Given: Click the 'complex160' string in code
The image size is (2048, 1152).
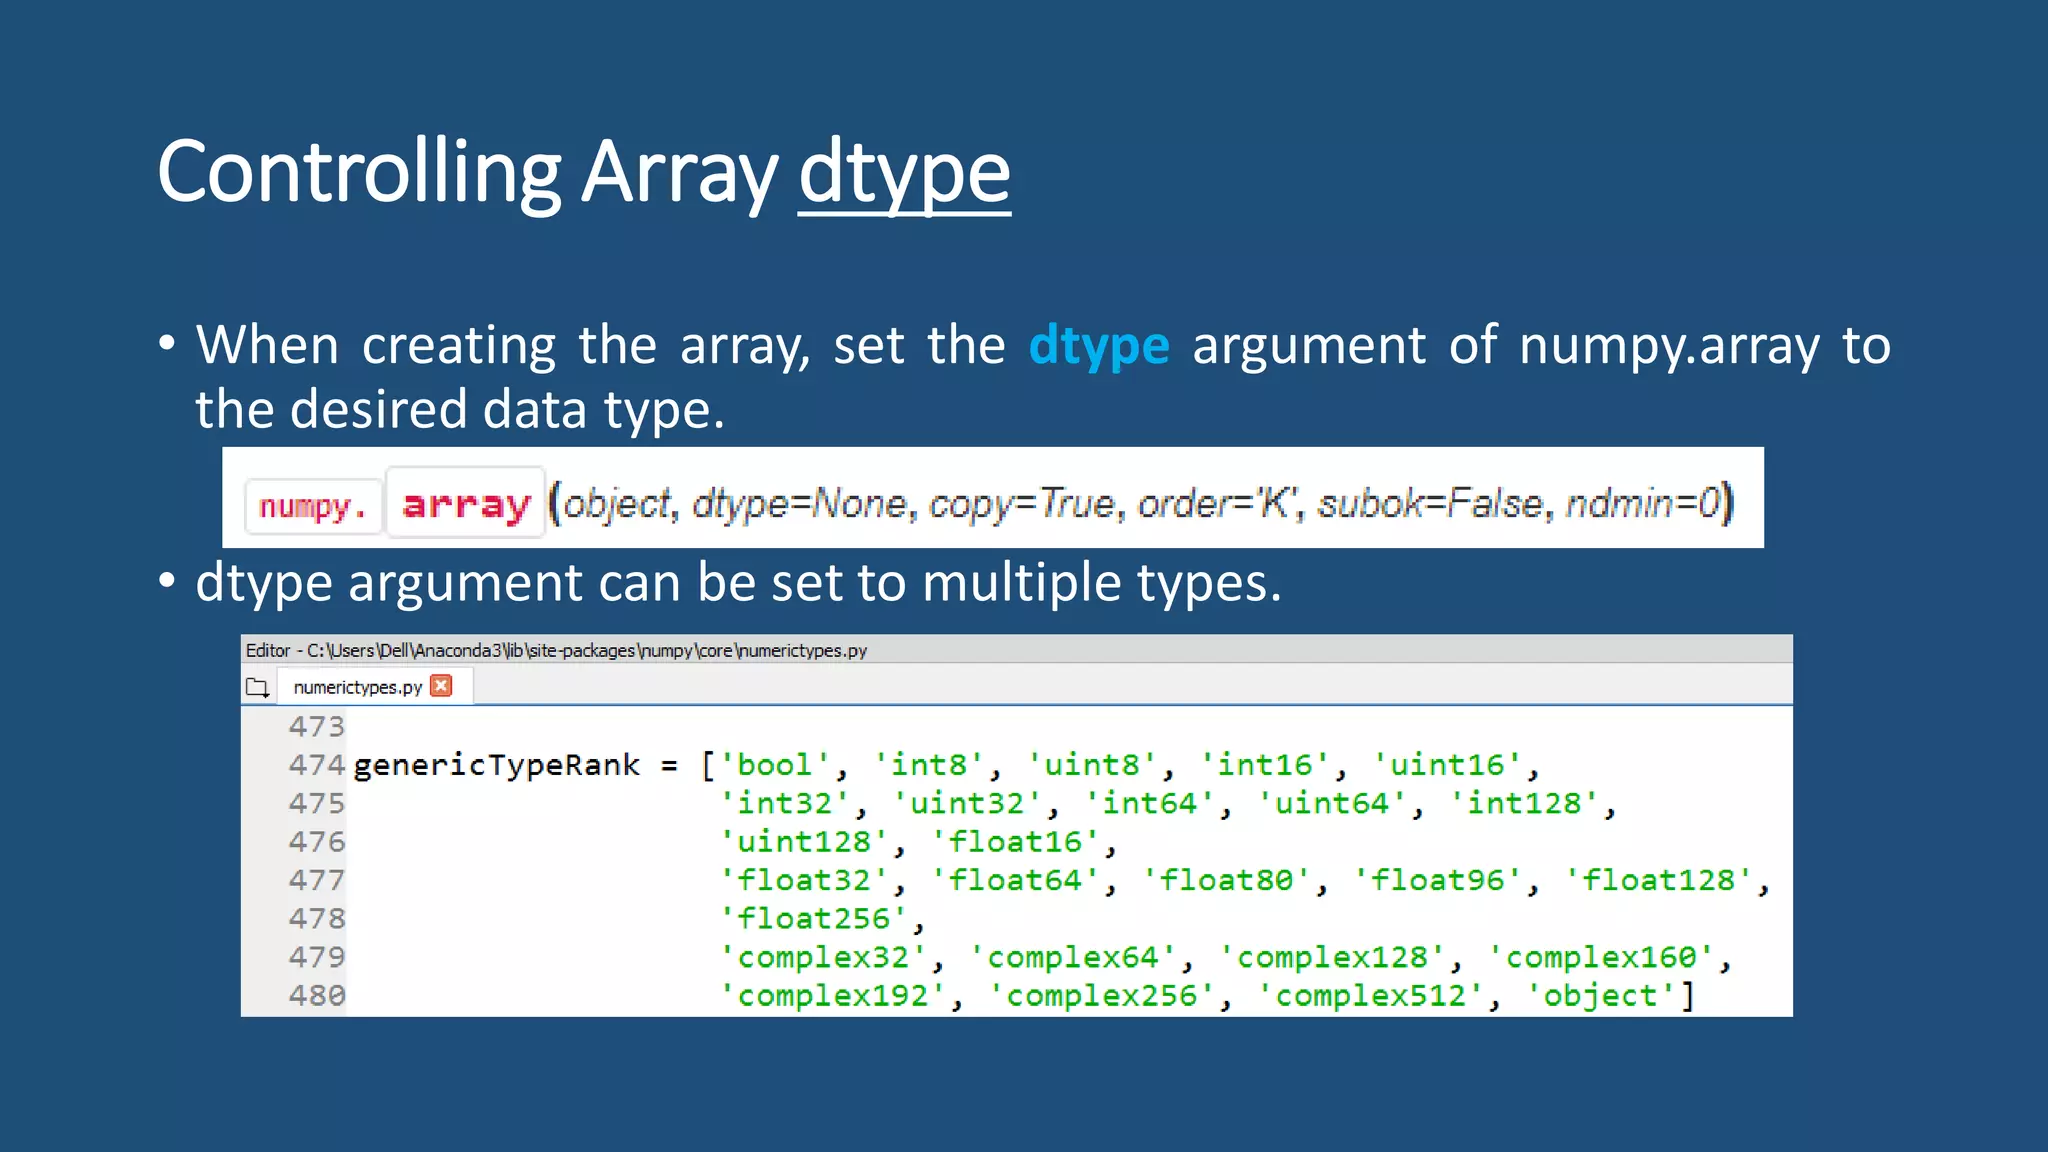Looking at the screenshot, I should click(1601, 957).
